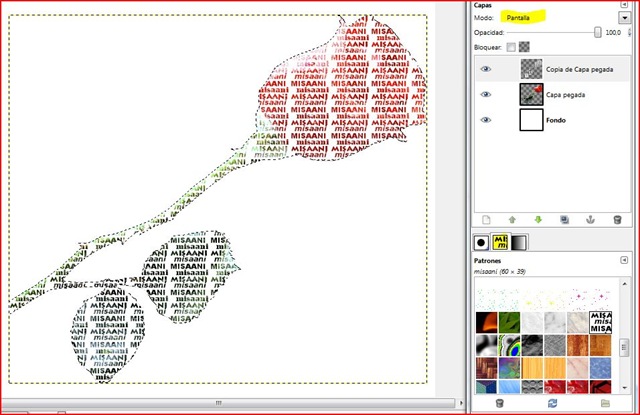
Task: Pick the gray bumpy waves pattern
Action: [x=532, y=387]
